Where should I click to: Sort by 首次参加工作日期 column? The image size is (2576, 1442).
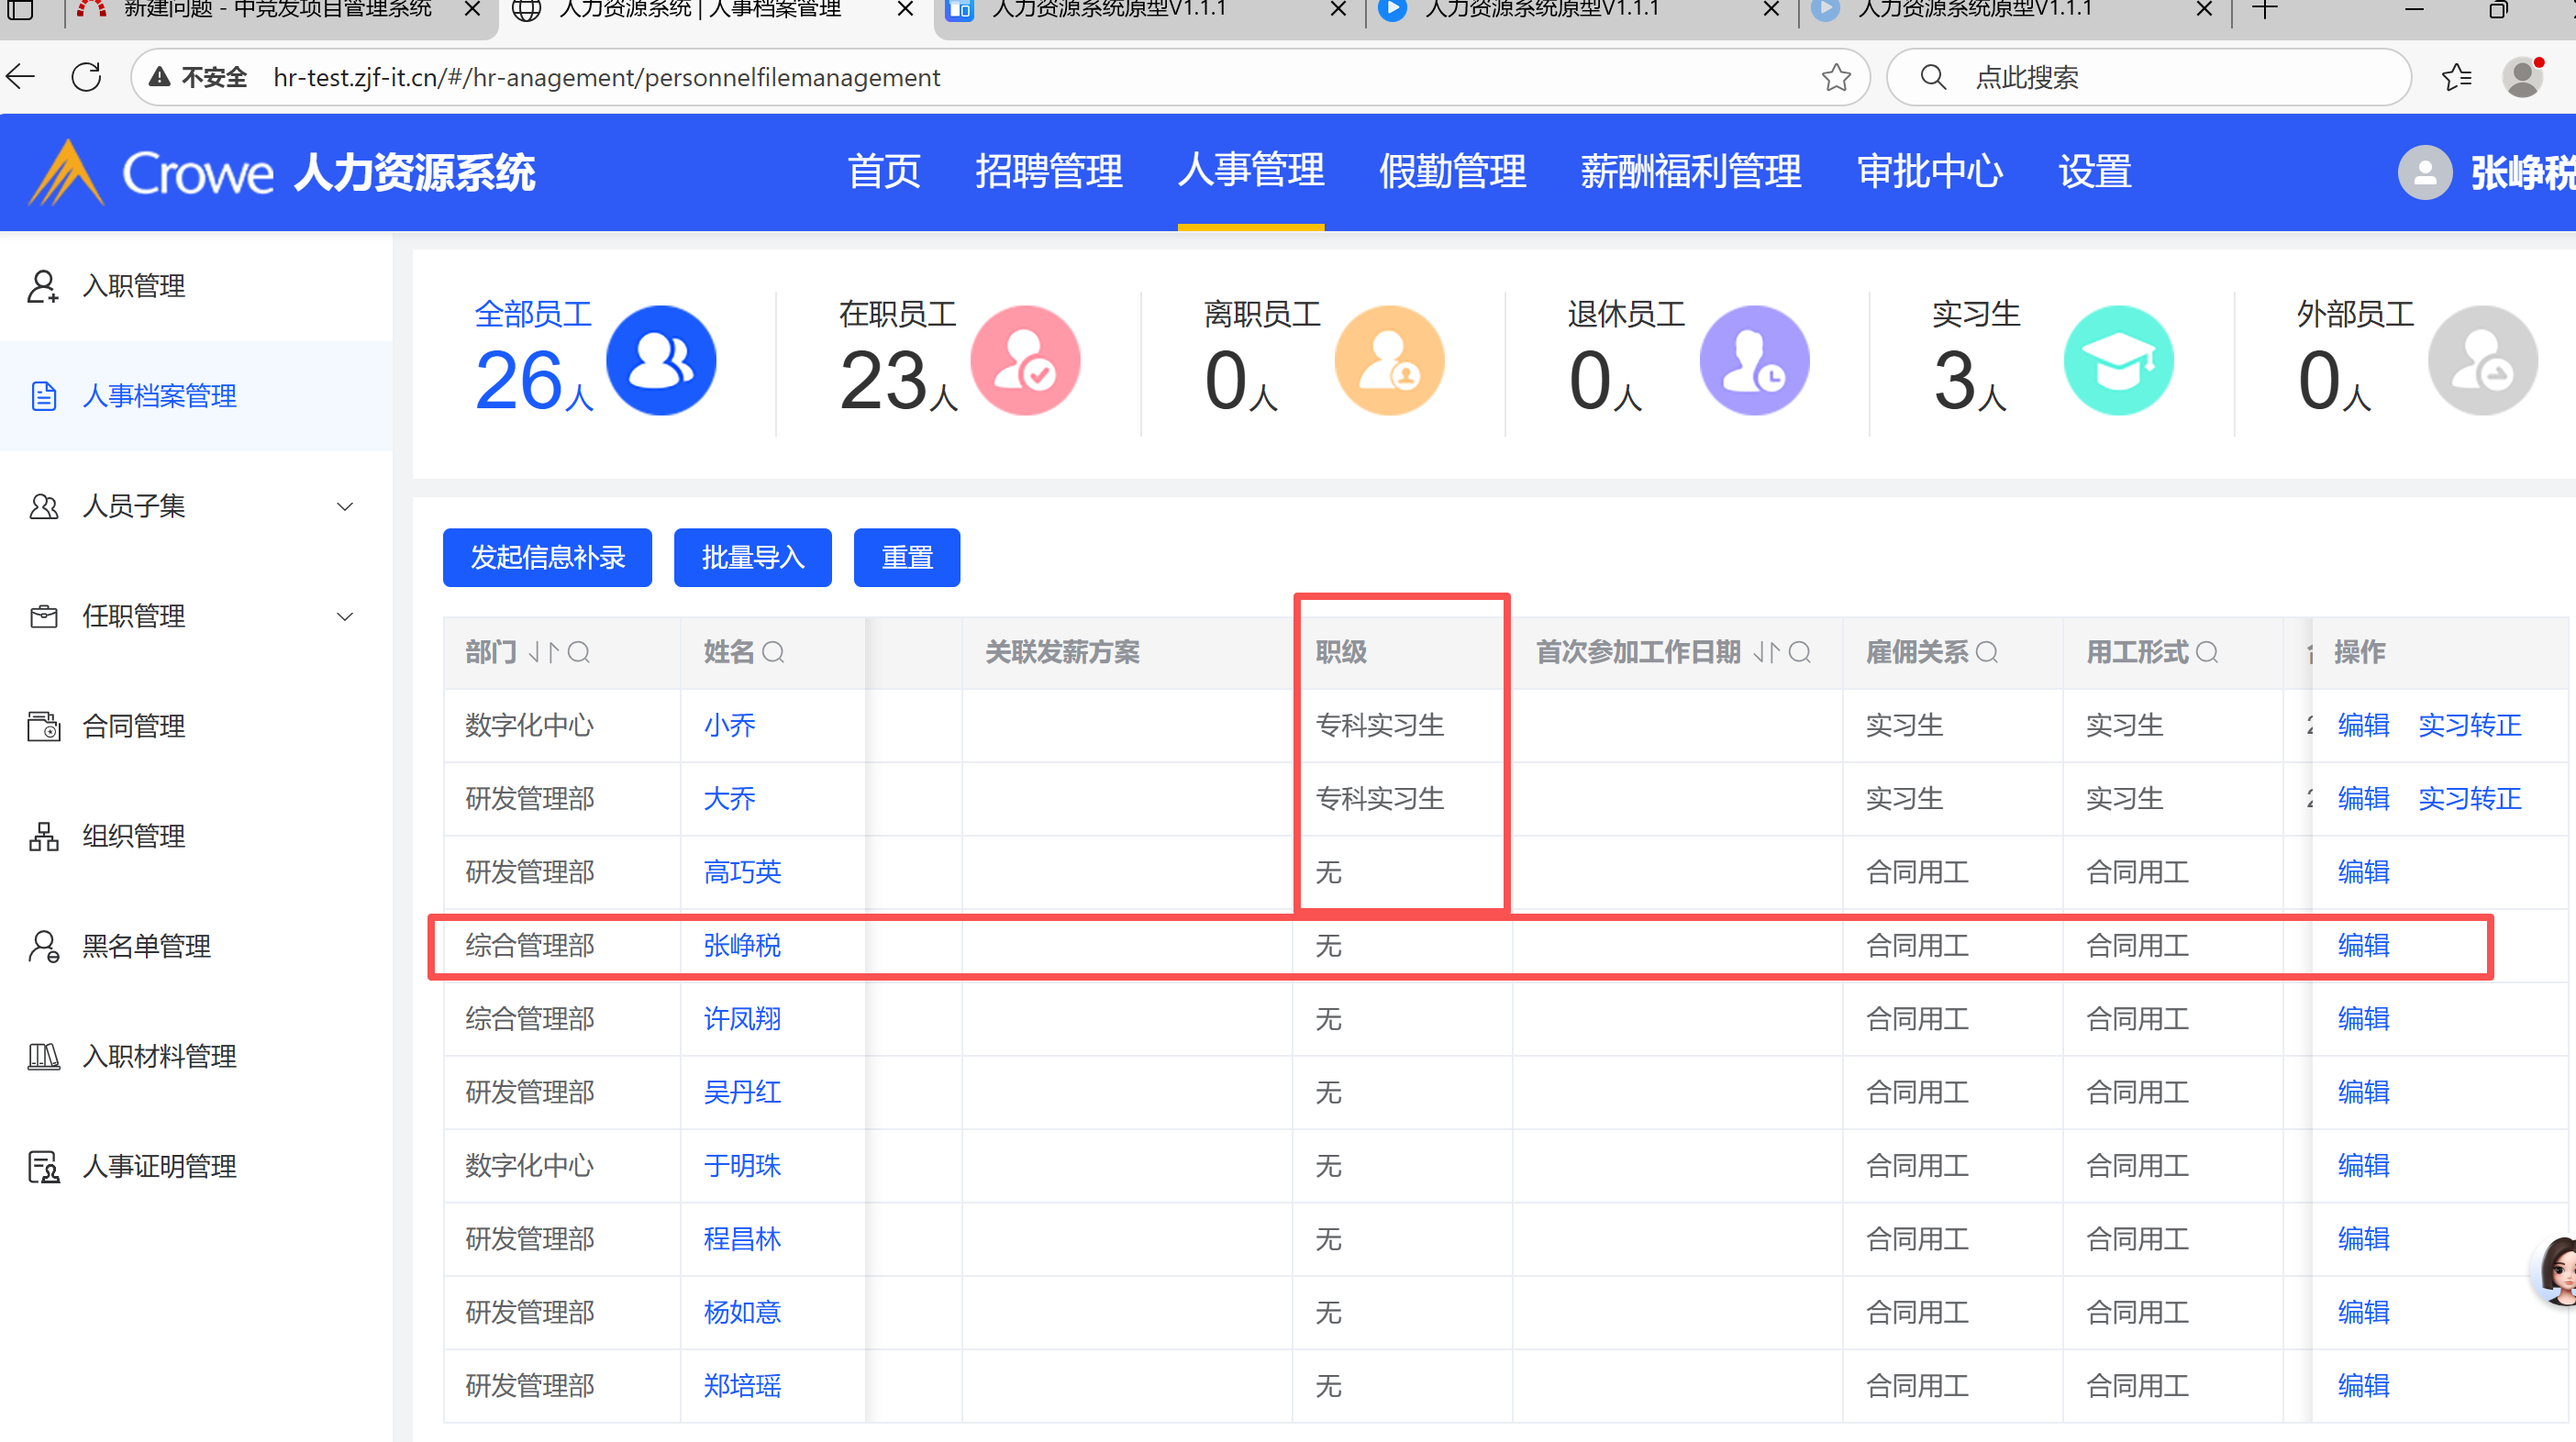pyautogui.click(x=1766, y=653)
